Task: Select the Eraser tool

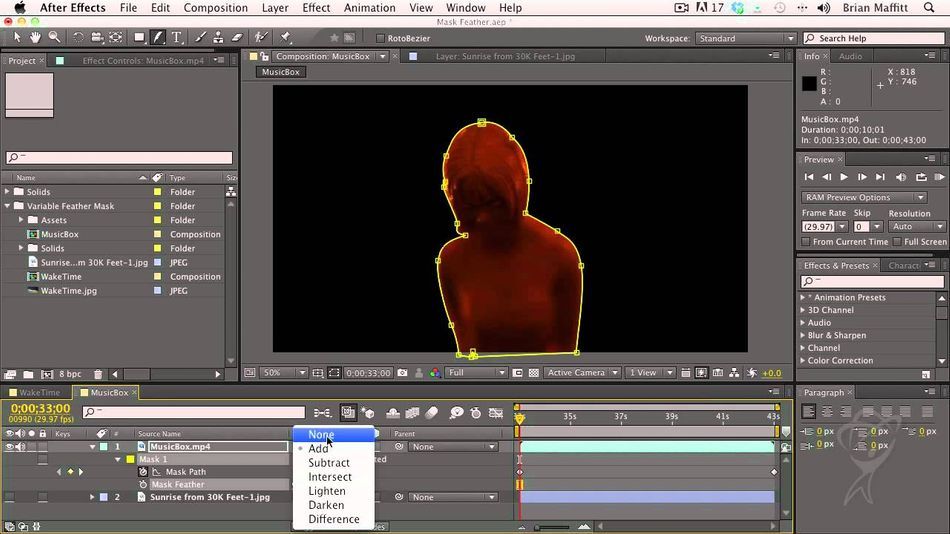Action: point(237,38)
